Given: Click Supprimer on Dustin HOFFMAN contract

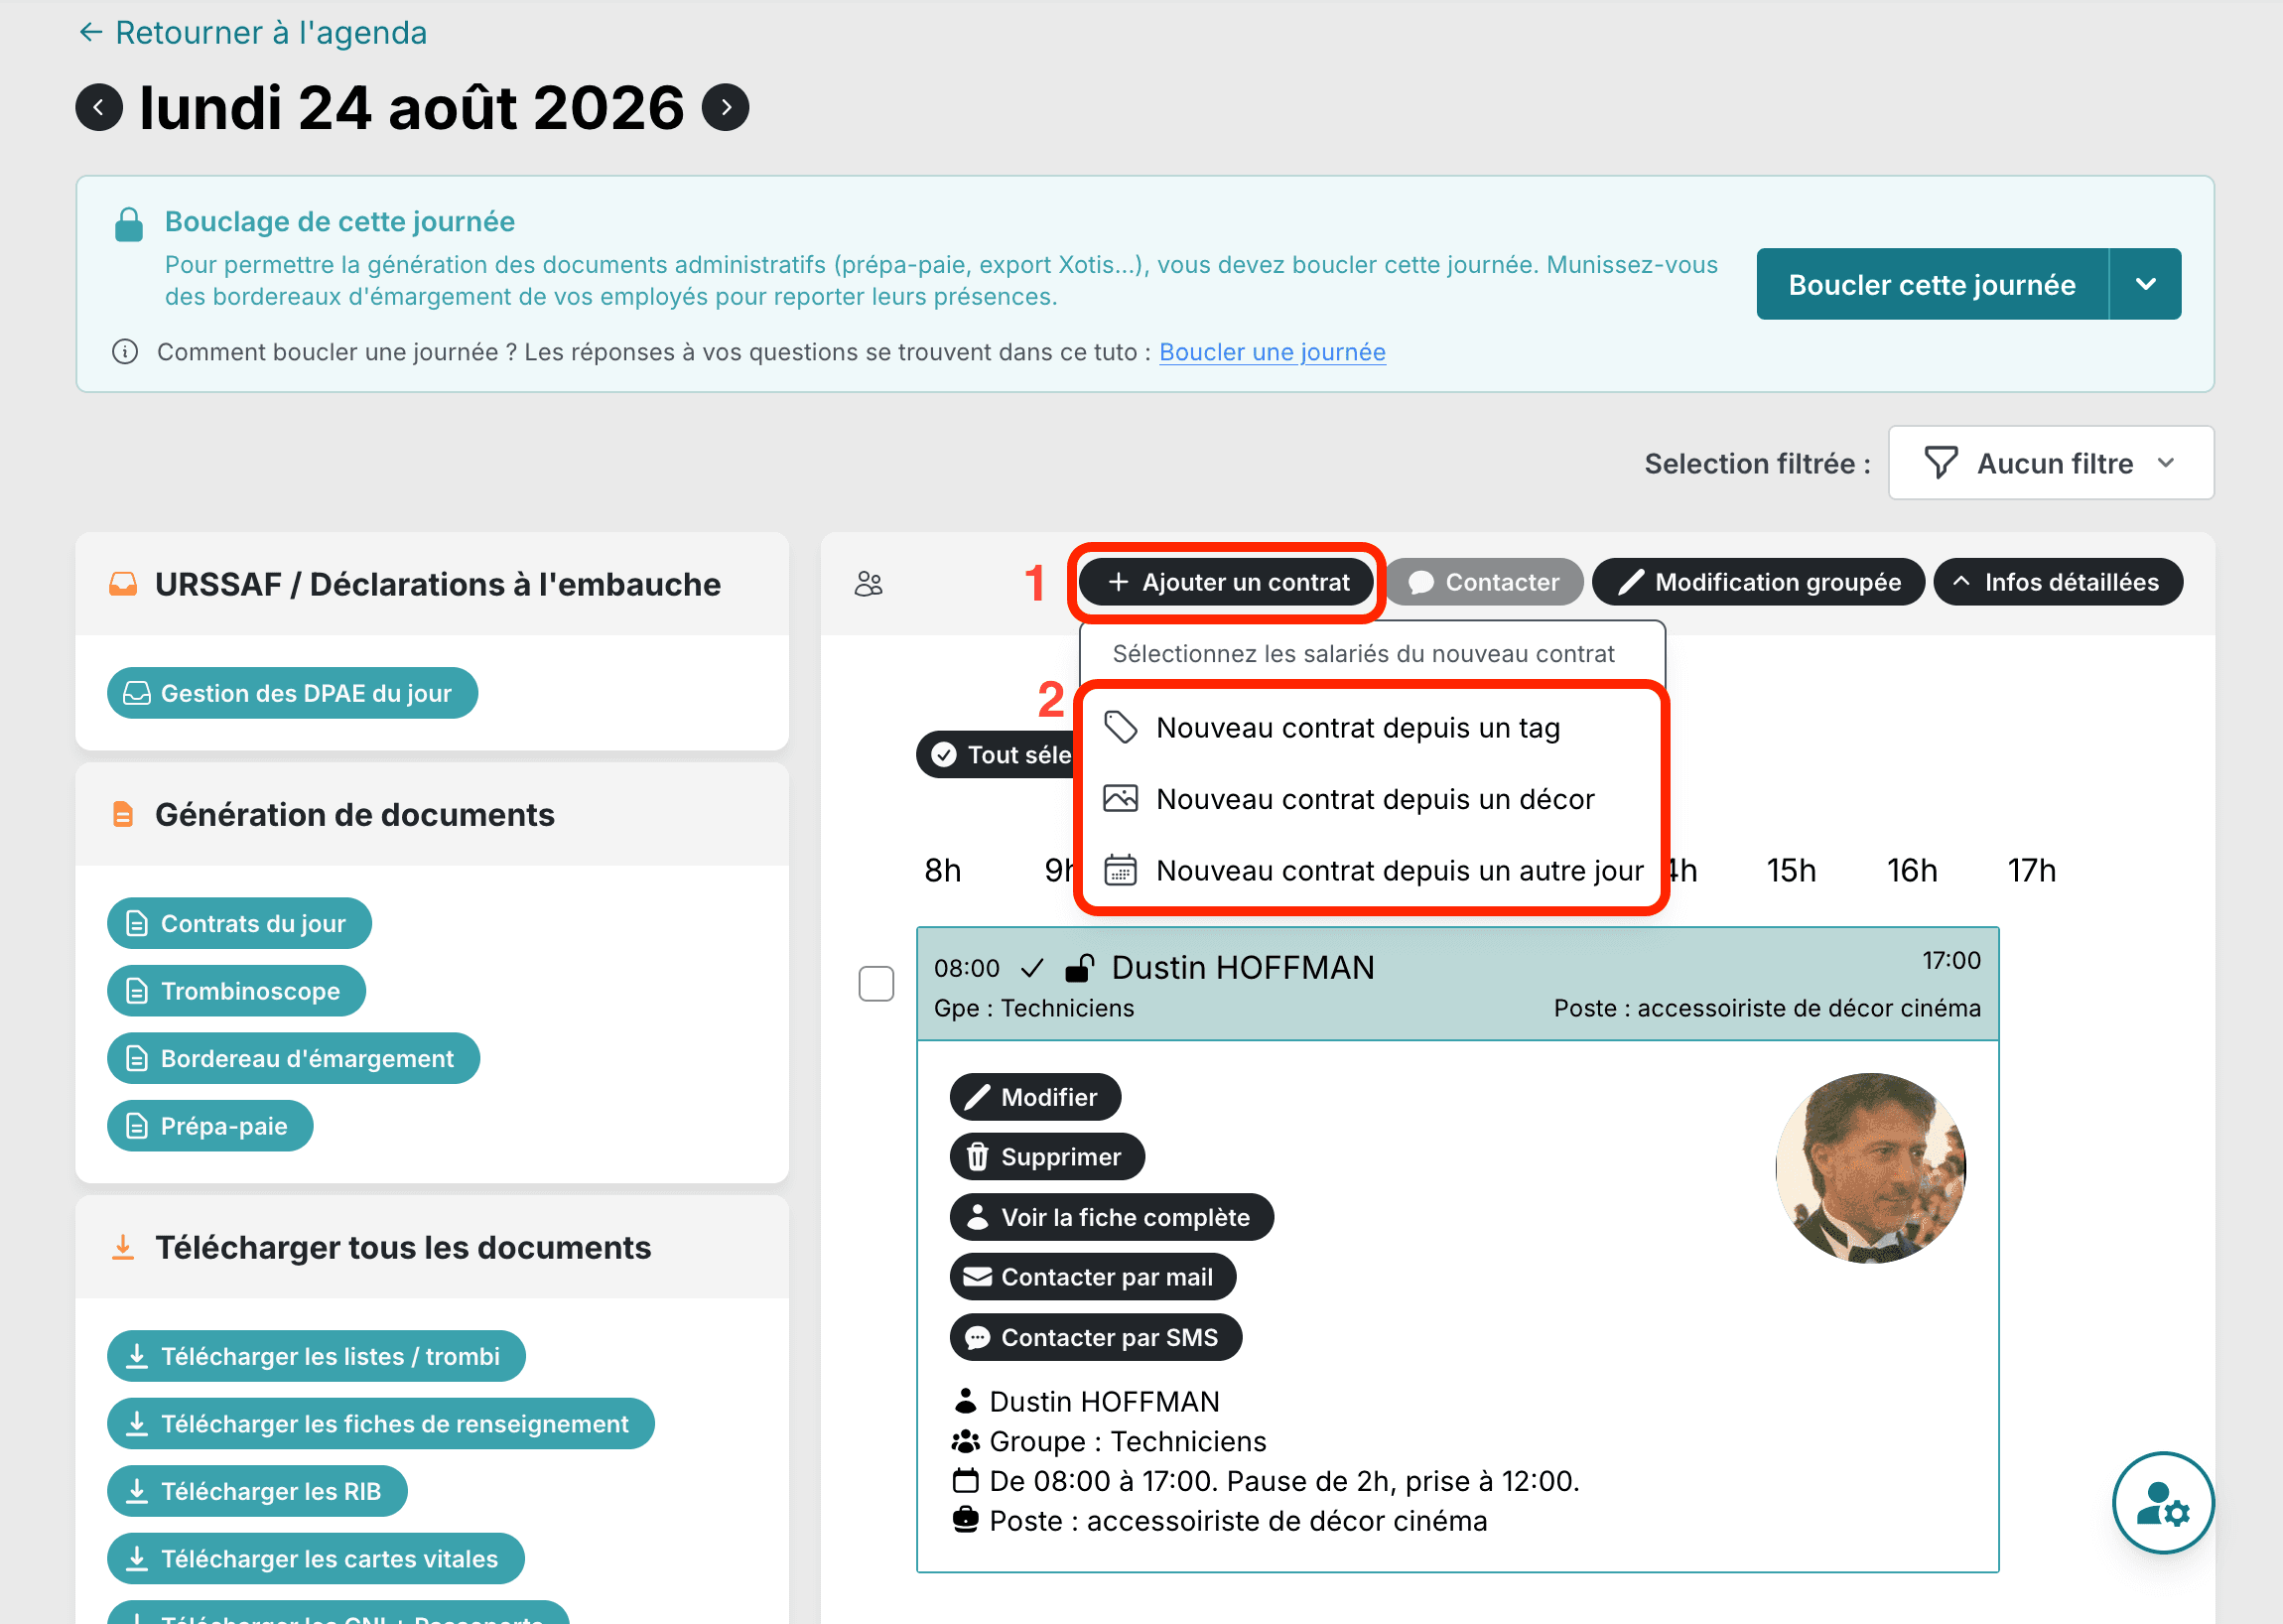Looking at the screenshot, I should point(1047,1157).
